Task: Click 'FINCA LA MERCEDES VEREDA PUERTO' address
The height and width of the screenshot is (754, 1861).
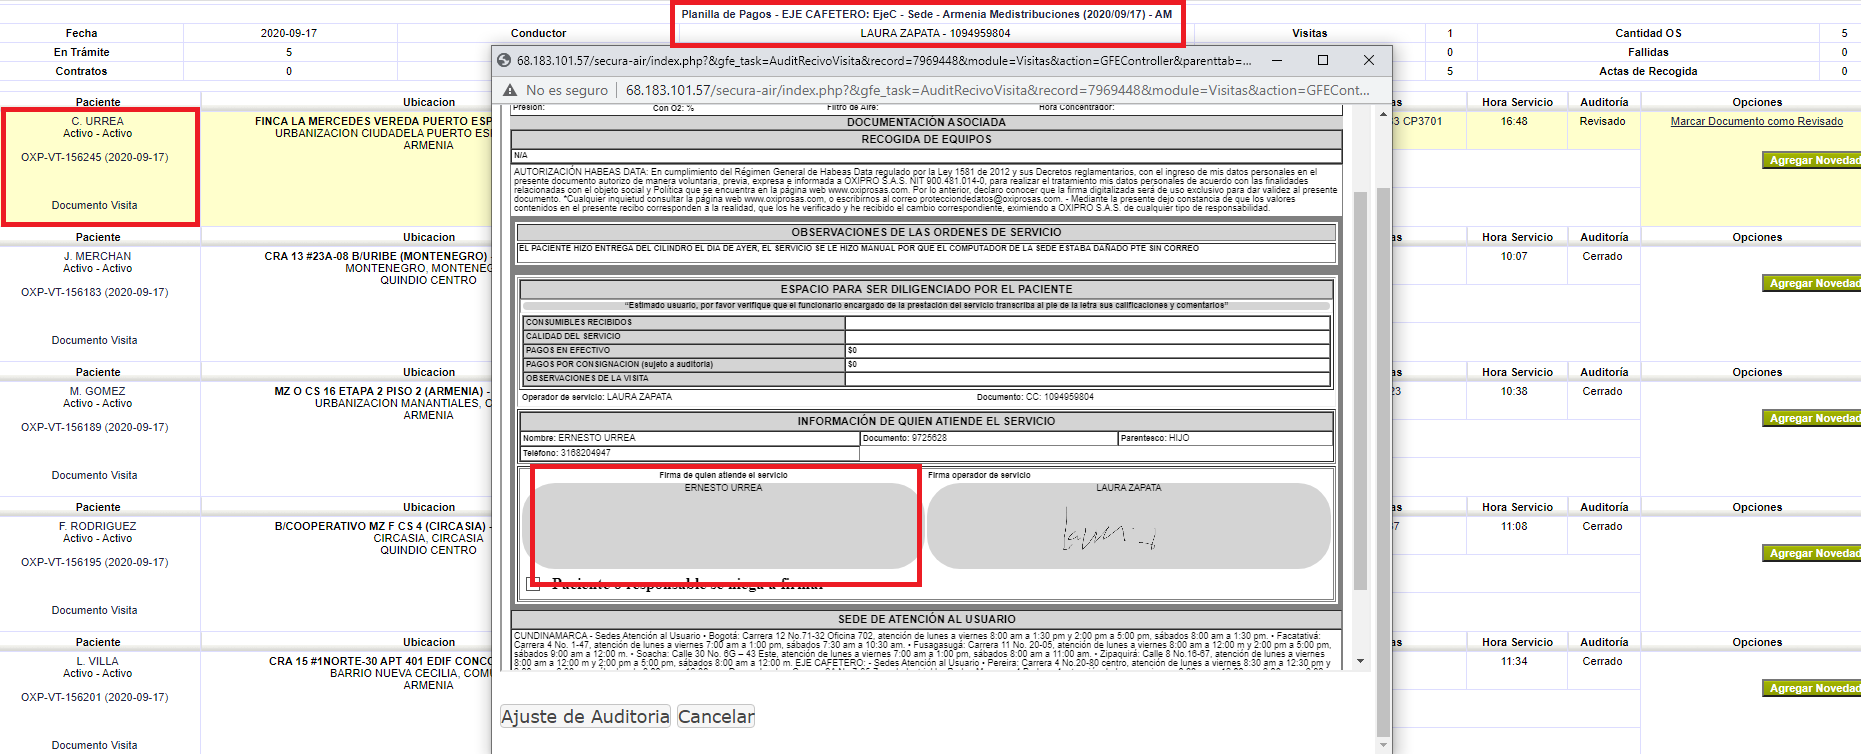Action: [373, 121]
